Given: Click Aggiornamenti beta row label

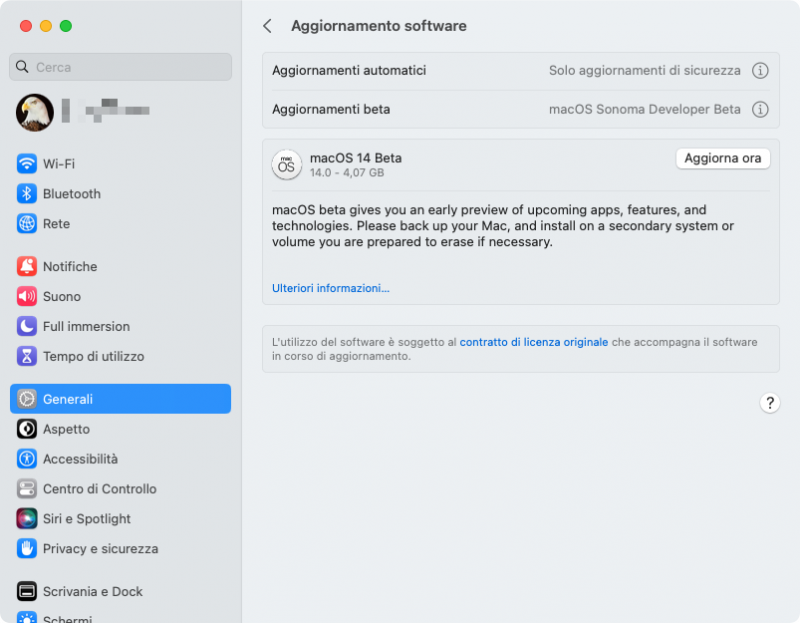Looking at the screenshot, I should [331, 109].
